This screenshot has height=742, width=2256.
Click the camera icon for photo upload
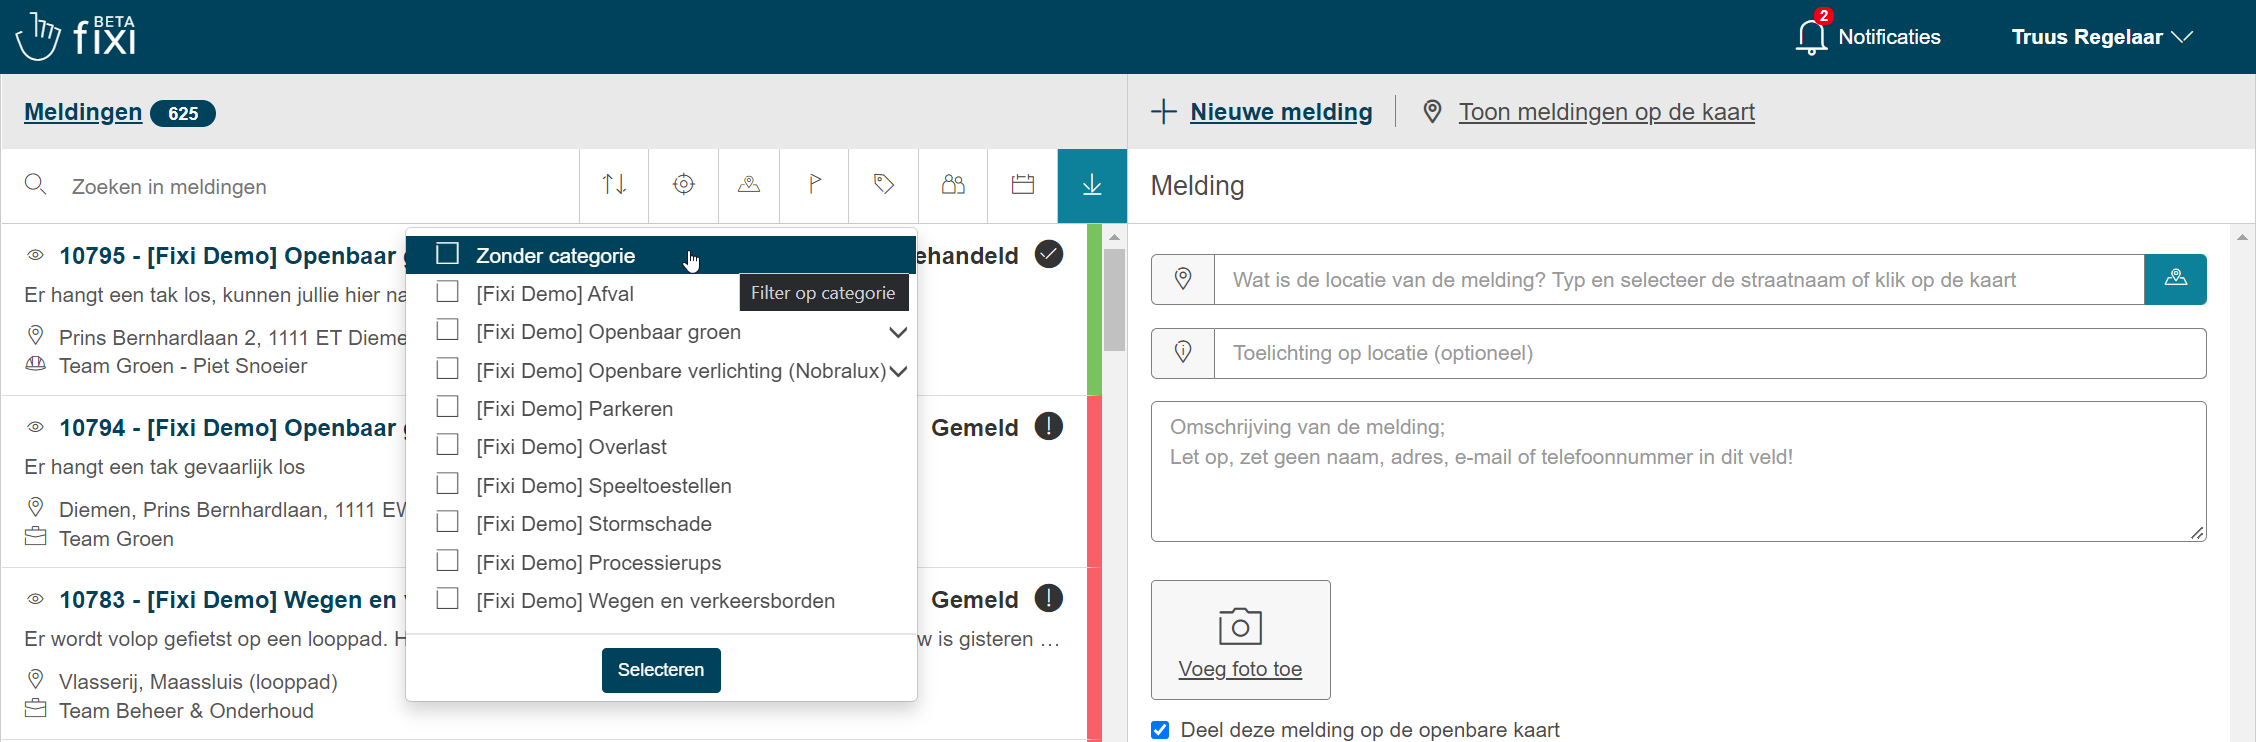(x=1240, y=627)
